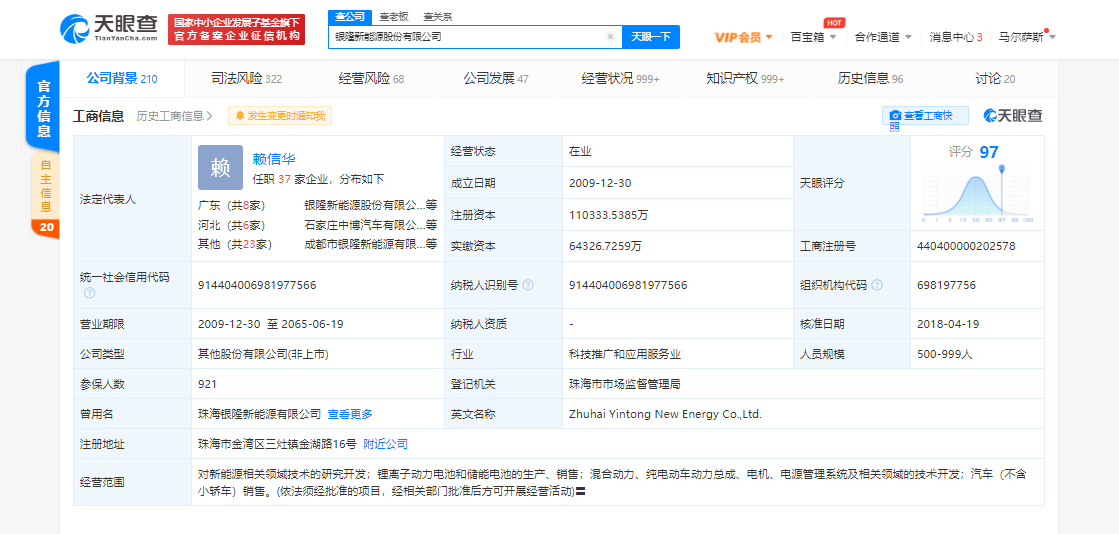
Task: Click the 组织机构代码 value 698197756
Action: click(946, 285)
